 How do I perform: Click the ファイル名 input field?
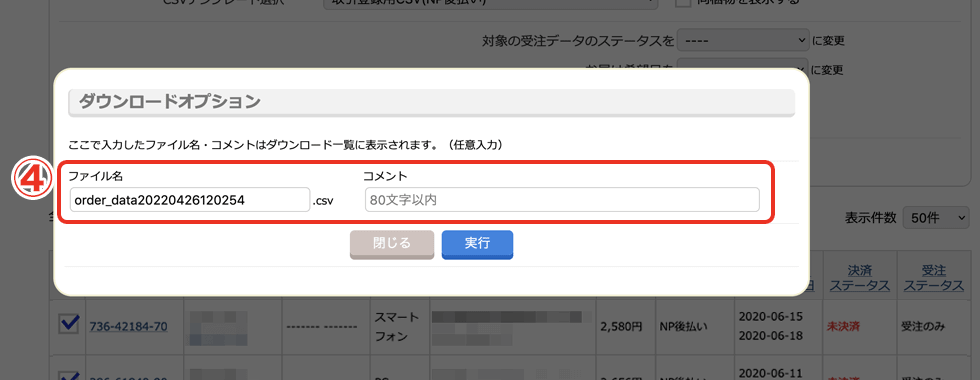190,200
